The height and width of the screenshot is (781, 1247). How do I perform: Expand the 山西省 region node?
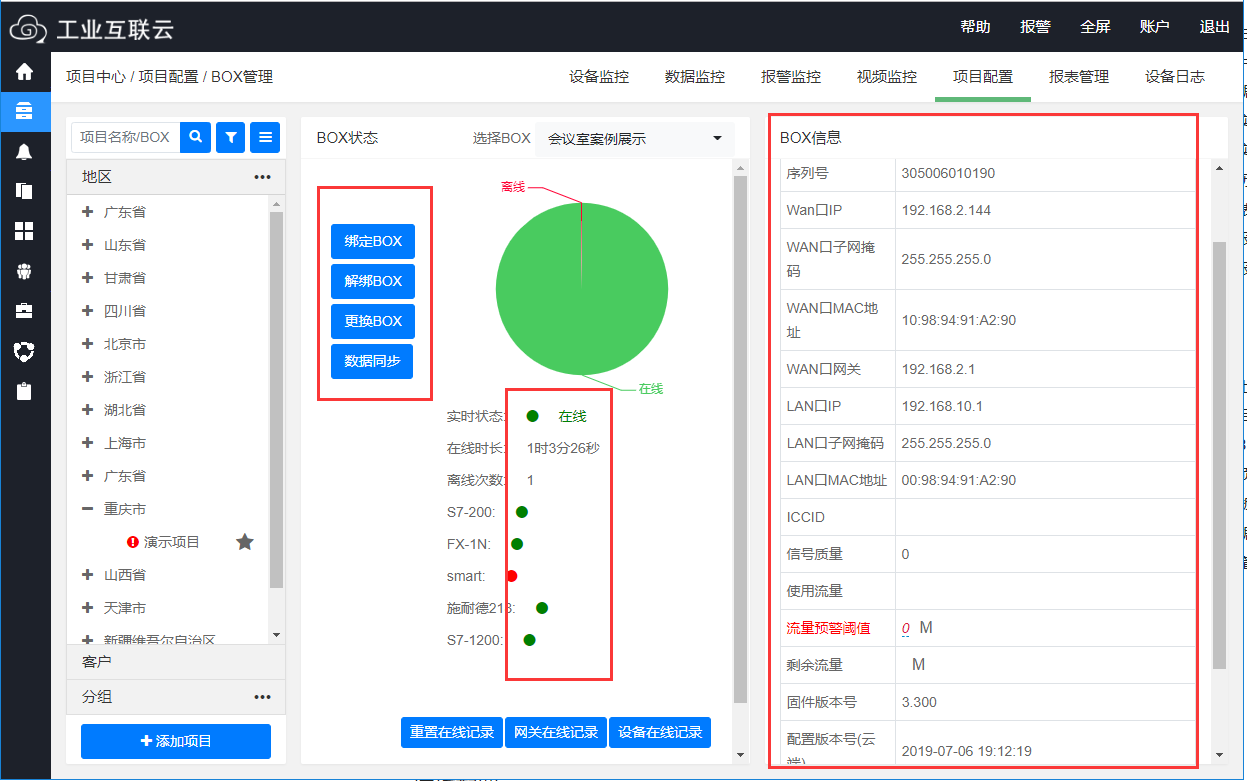pos(88,575)
